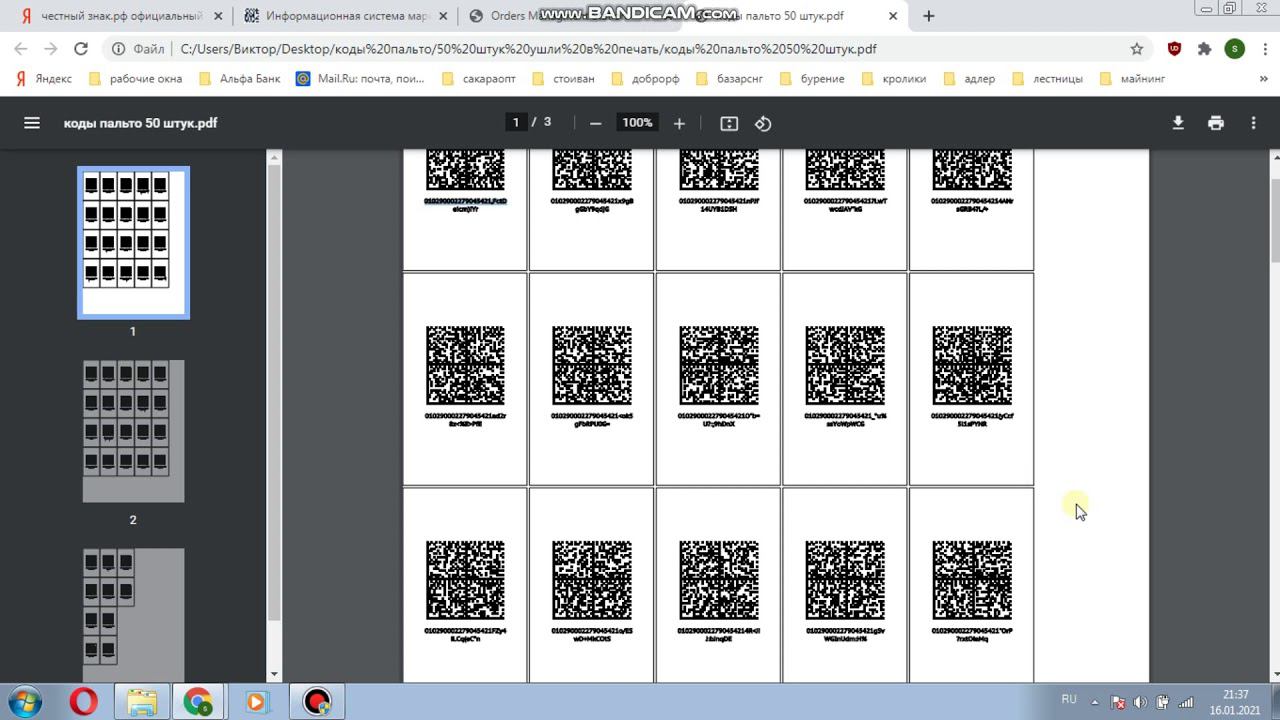Select page 1 thumbnail in the sidebar
1280x720 pixels.
point(133,243)
